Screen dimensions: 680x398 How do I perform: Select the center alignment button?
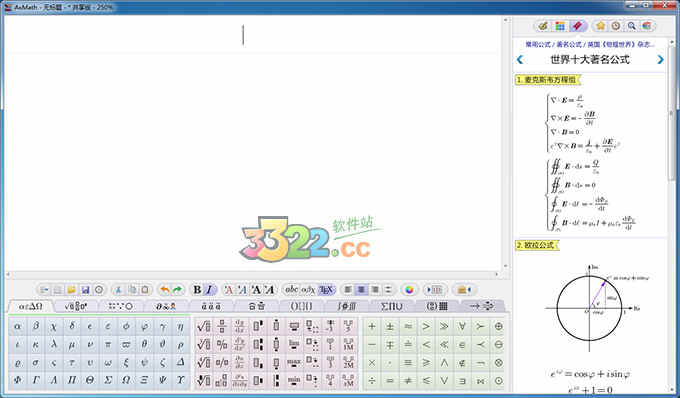(361, 290)
